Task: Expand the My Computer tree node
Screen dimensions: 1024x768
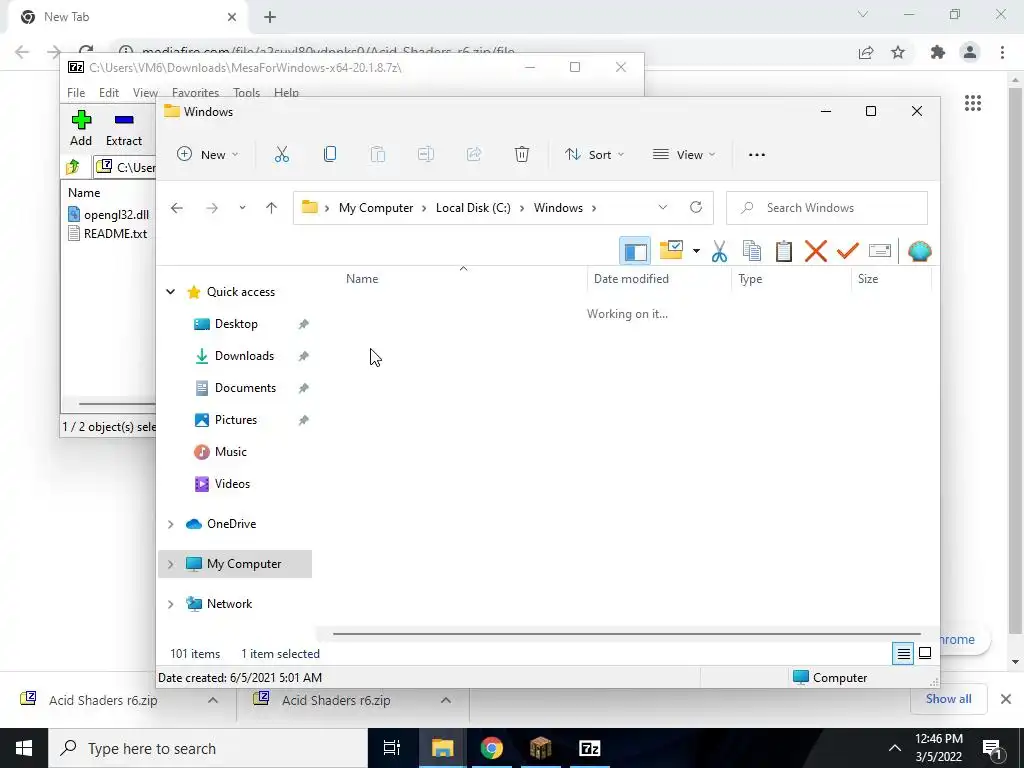Action: 170,564
